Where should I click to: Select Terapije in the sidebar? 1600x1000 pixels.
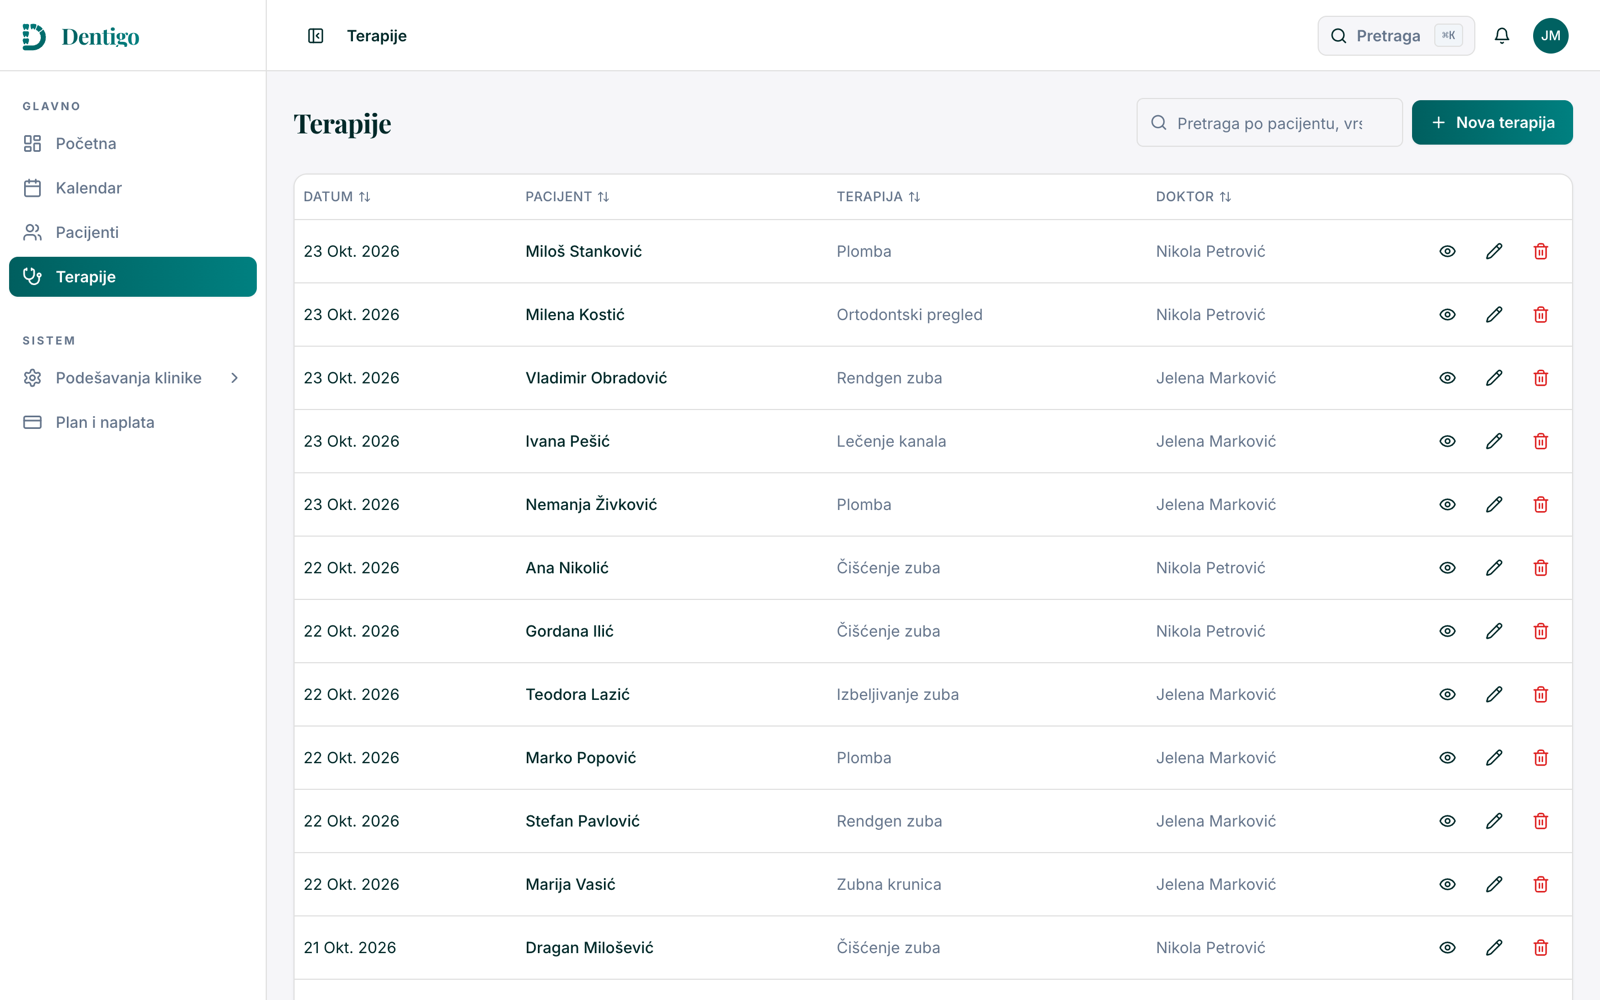click(x=133, y=277)
